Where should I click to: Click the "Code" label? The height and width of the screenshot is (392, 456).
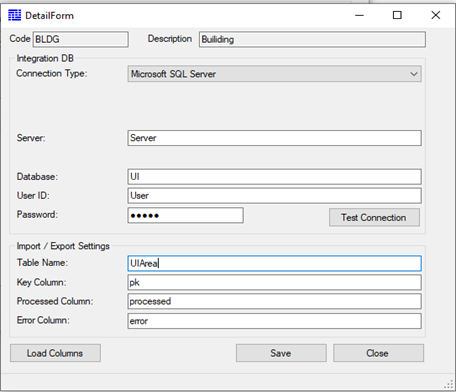[20, 39]
